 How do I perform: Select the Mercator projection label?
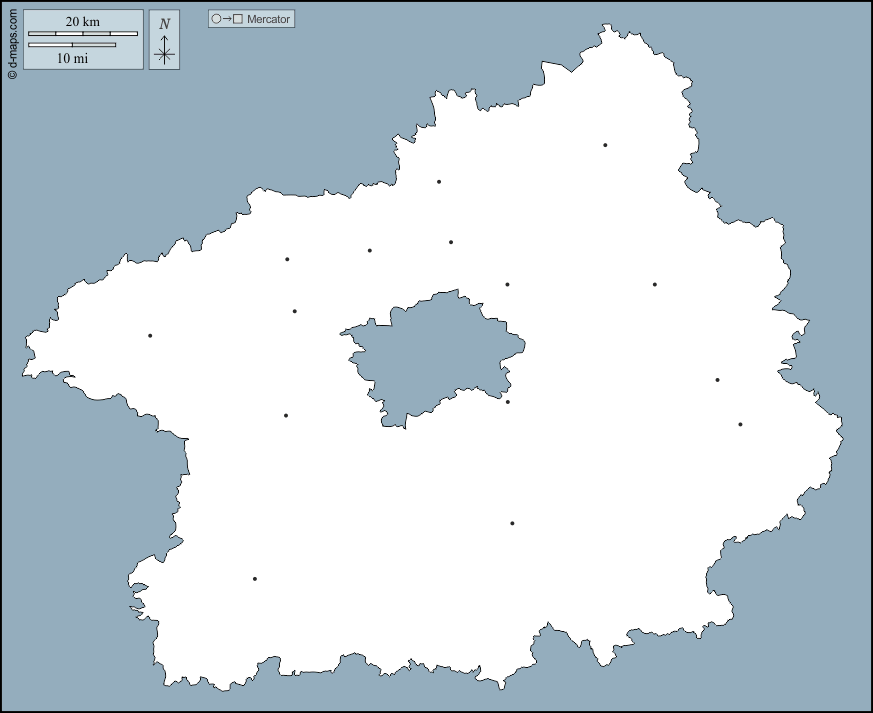pyautogui.click(x=266, y=19)
